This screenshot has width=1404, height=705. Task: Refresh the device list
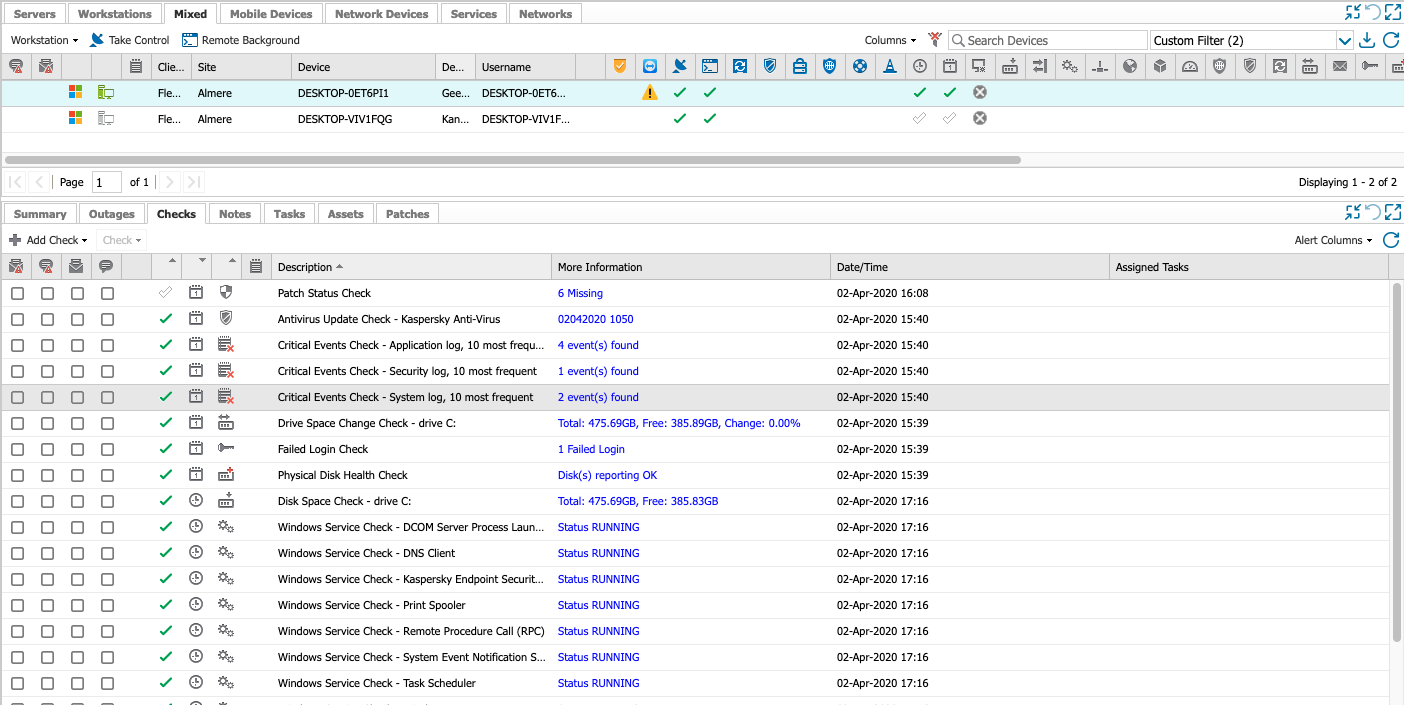[x=1390, y=40]
